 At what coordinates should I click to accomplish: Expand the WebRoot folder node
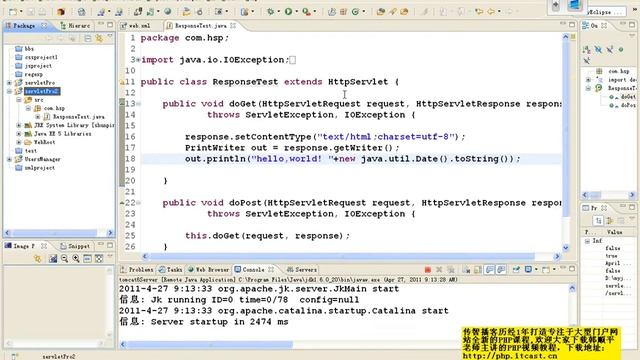pyautogui.click(x=19, y=142)
